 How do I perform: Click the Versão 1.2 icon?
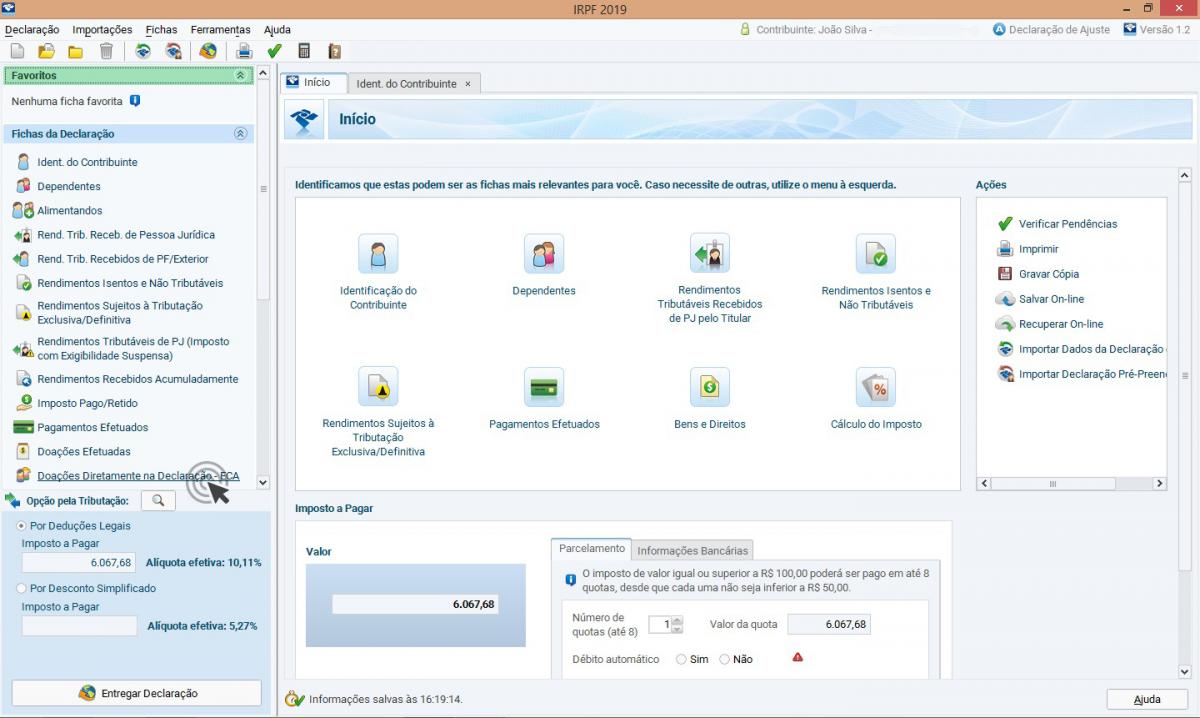(1130, 29)
